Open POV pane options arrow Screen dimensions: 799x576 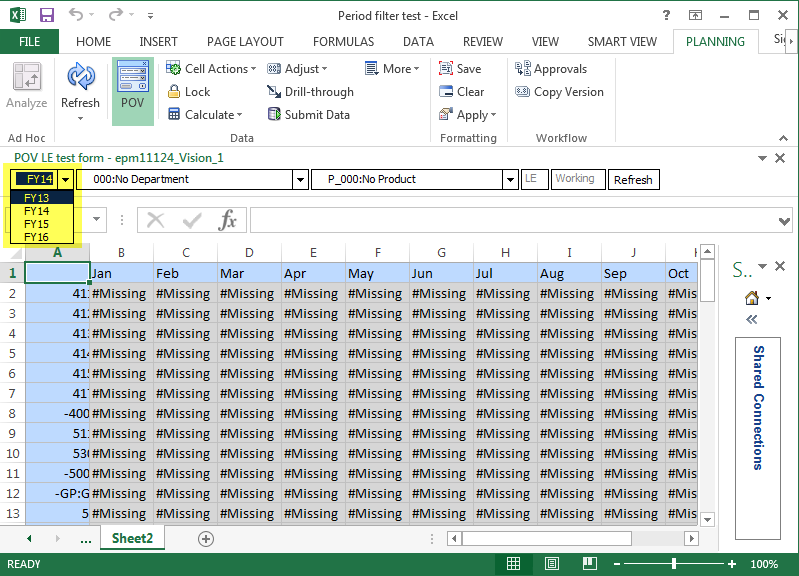coord(762,159)
